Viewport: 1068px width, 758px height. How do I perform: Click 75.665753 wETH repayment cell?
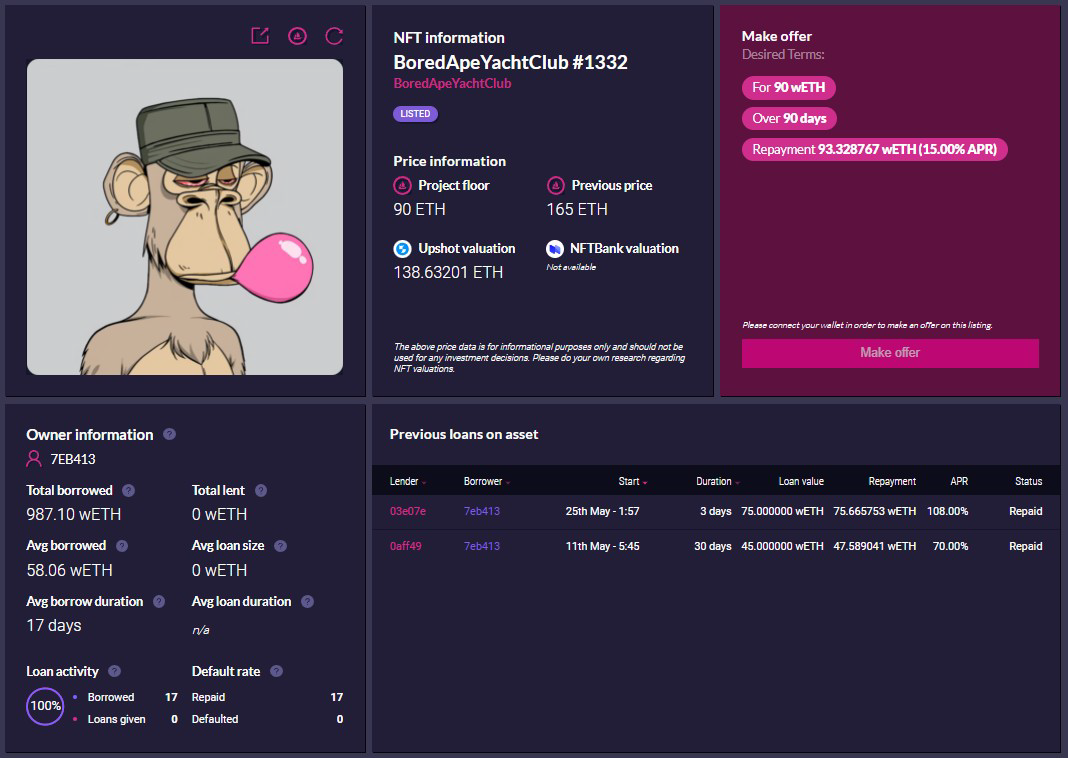pyautogui.click(x=875, y=511)
